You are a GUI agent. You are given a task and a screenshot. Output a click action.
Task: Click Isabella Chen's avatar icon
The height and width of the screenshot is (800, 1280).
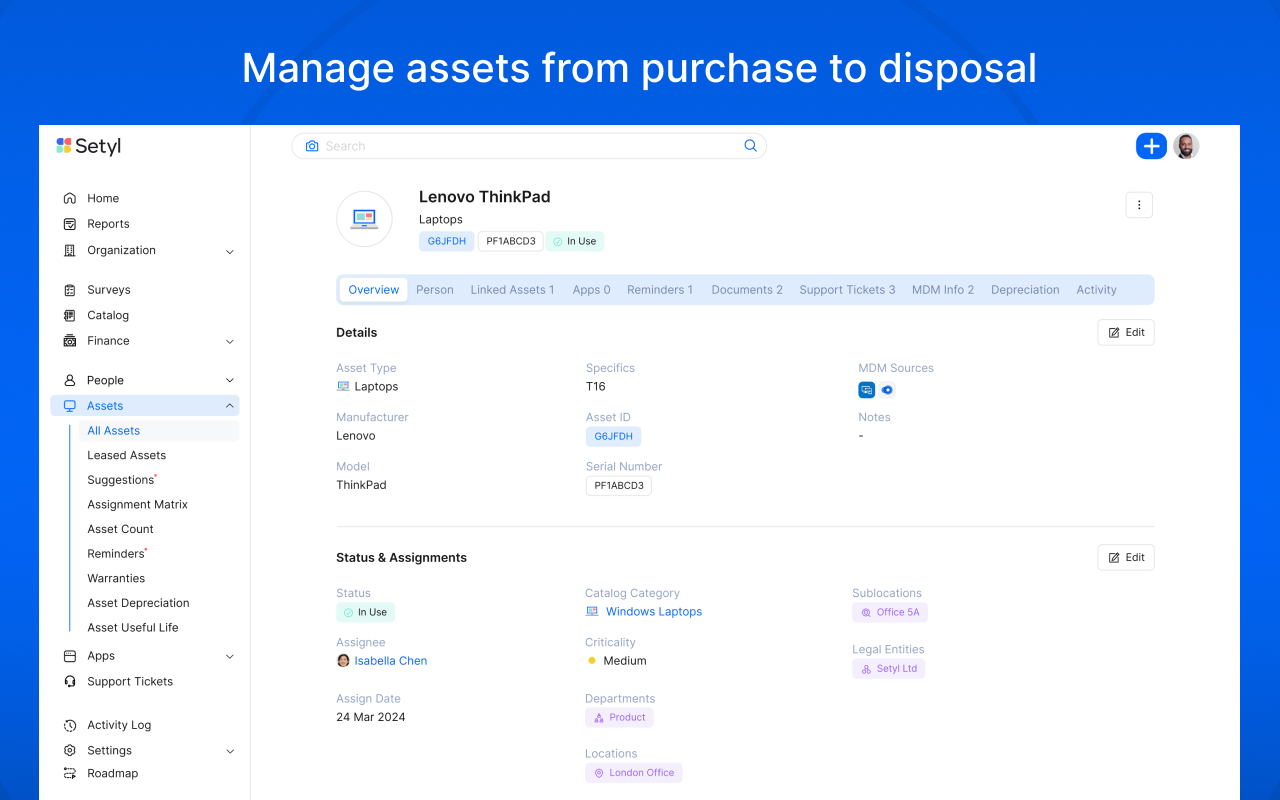[x=343, y=661]
